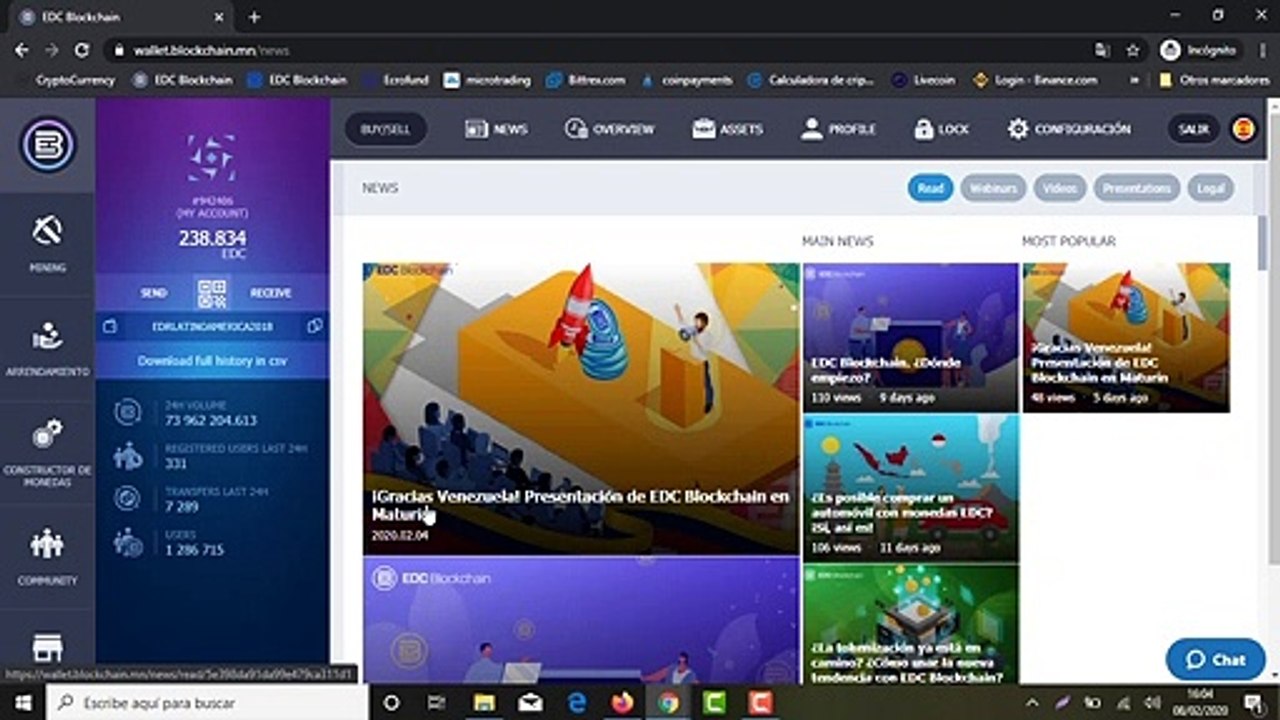
Task: Click the 24H volume value 73 962 204.613
Action: point(211,420)
